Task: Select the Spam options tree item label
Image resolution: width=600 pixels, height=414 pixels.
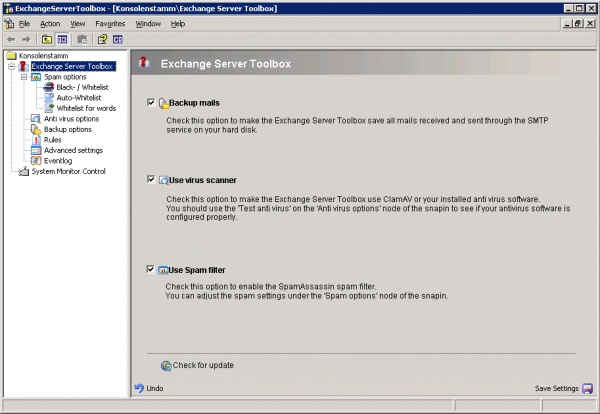Action: pyautogui.click(x=65, y=77)
